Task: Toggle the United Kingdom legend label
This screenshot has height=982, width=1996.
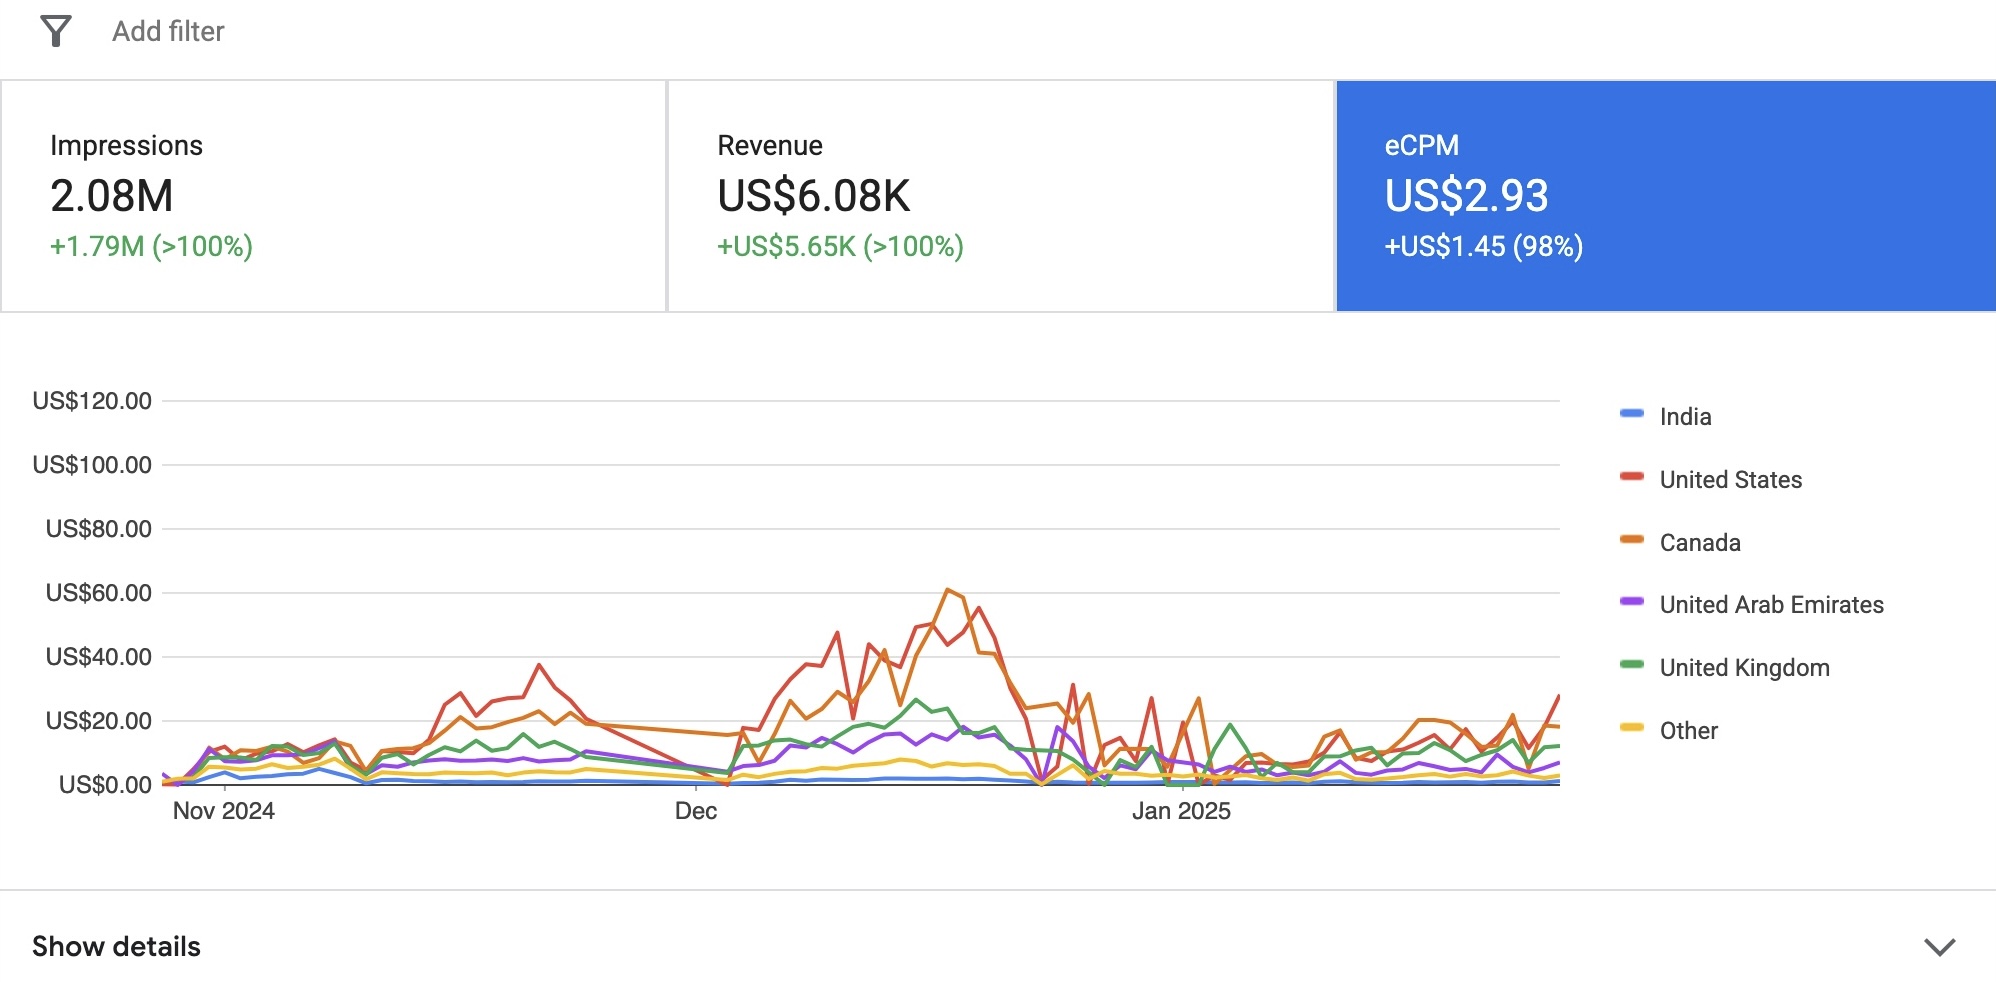Action: (x=1744, y=668)
